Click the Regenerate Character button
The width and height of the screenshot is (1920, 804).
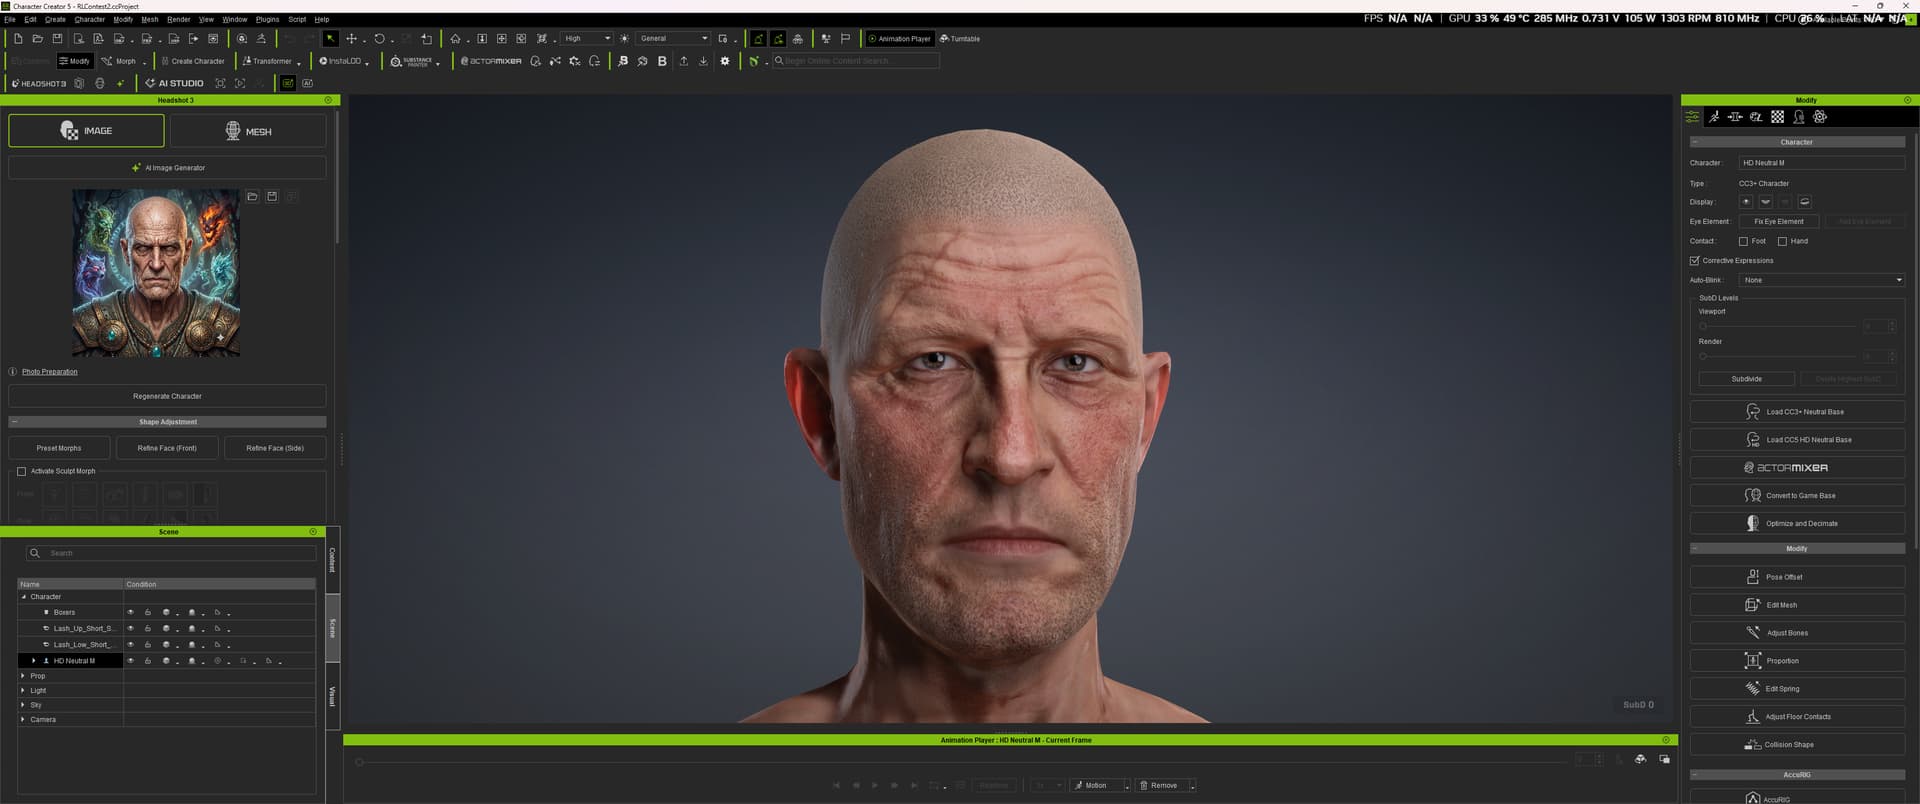[167, 396]
